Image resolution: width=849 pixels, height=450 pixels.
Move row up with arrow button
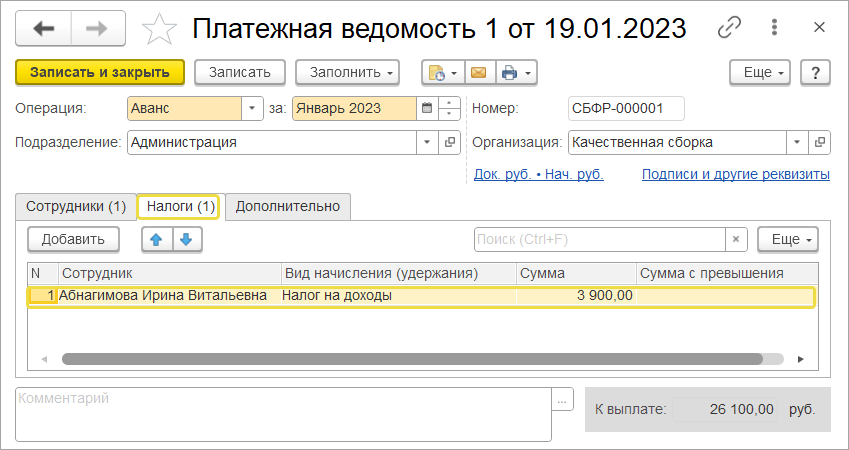coord(157,239)
